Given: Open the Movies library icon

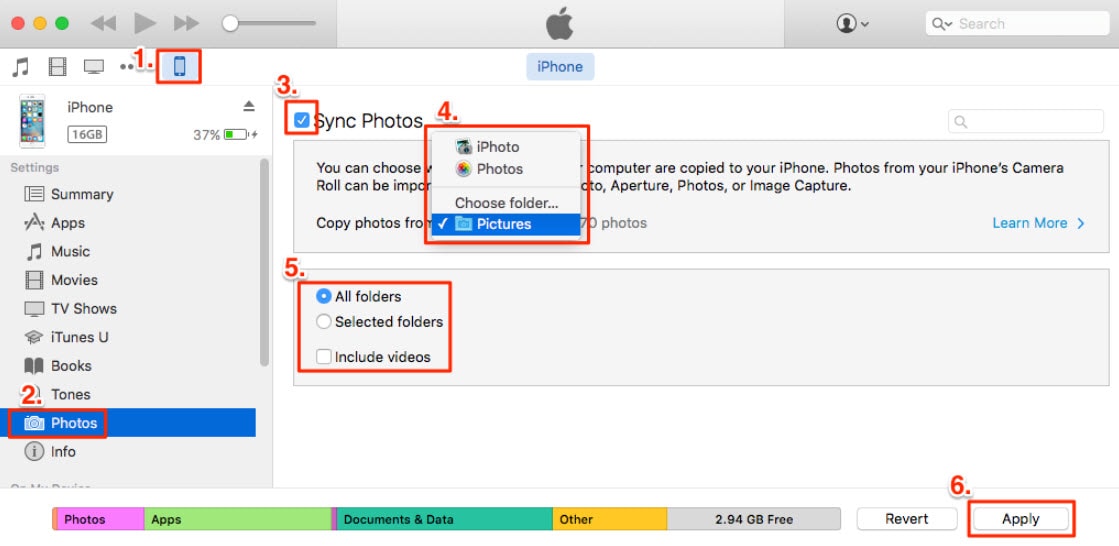Looking at the screenshot, I should 57,67.
